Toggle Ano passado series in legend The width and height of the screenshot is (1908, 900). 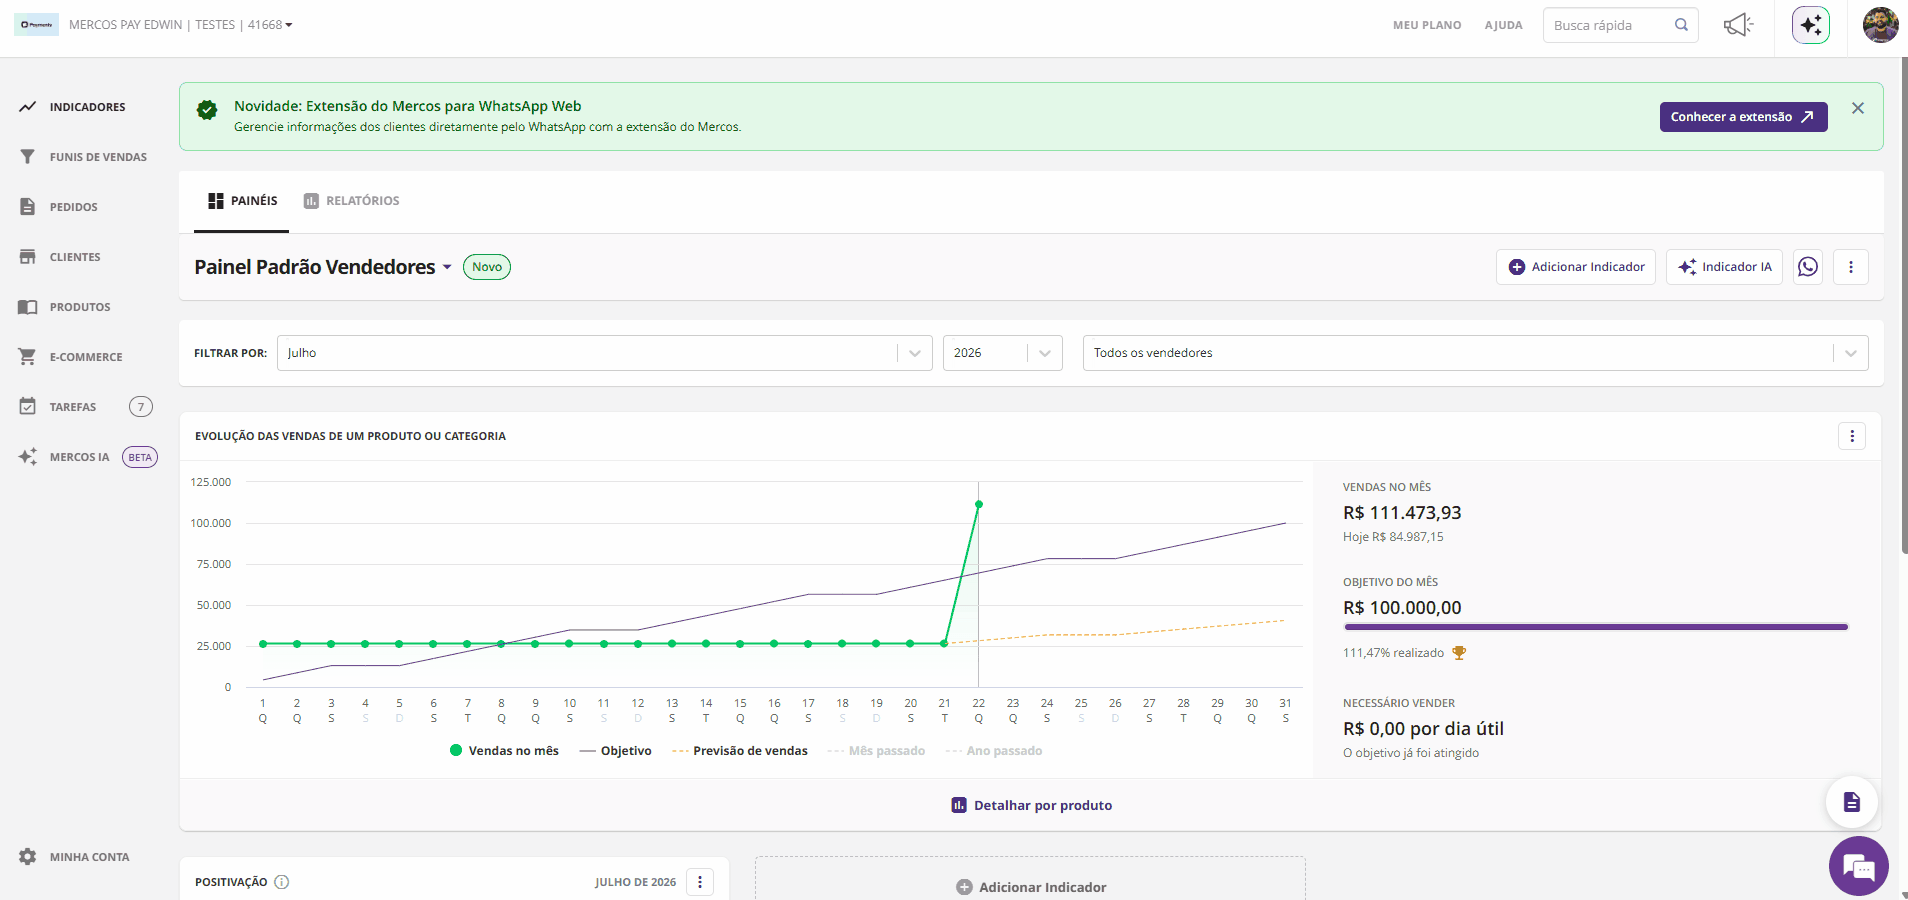pyautogui.click(x=994, y=751)
